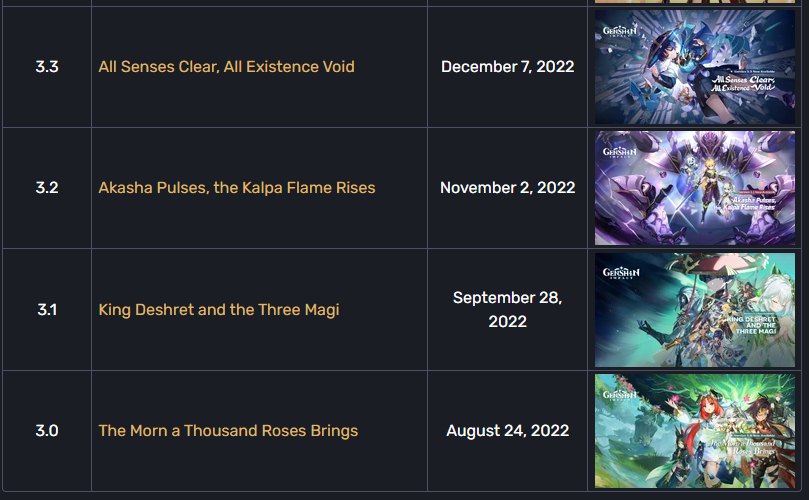View version 3.3 splash art thumbnail
The height and width of the screenshot is (500, 809).
coord(694,67)
